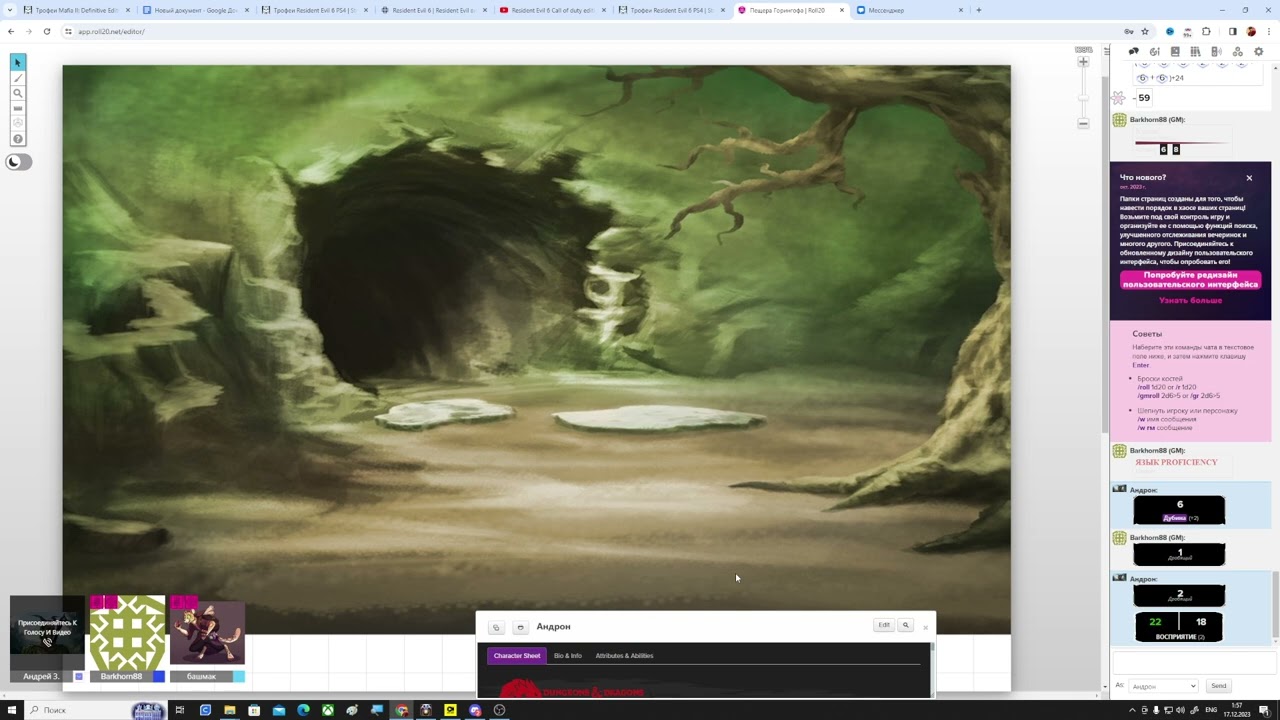Follow the 'Узнать больше' link
1280x720 pixels.
point(1190,300)
